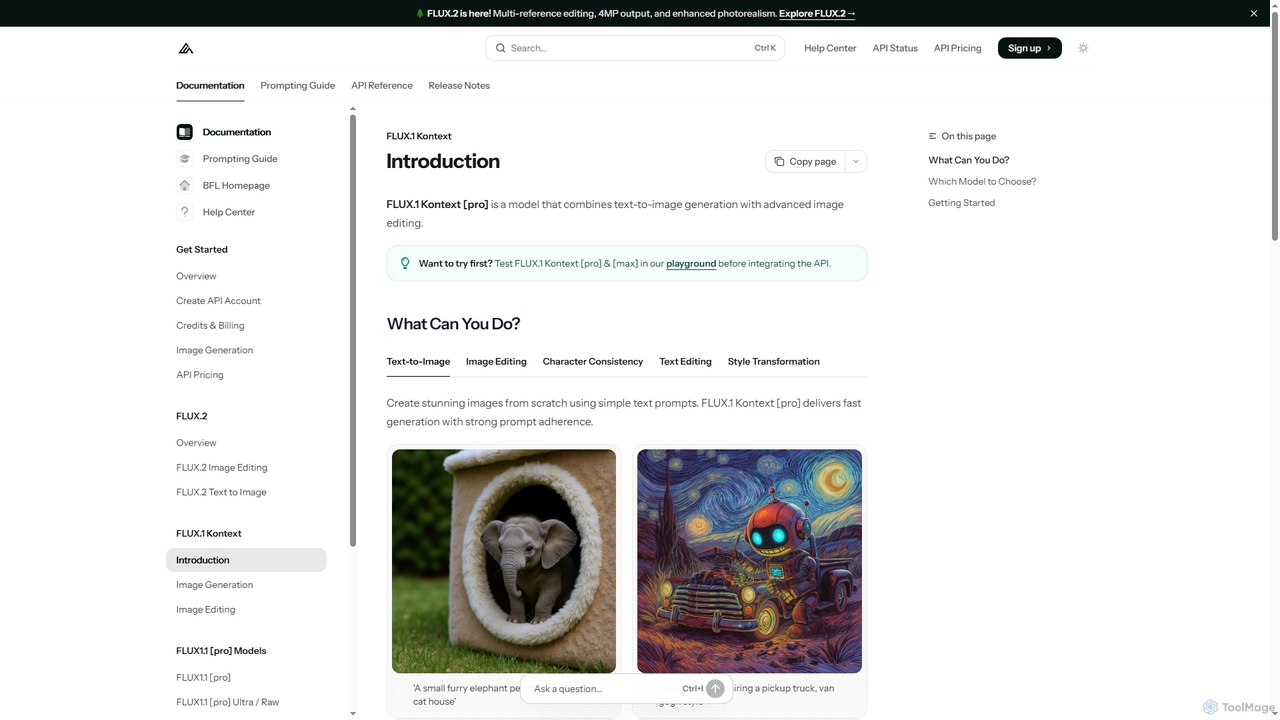Open Help Center link in header

pyautogui.click(x=830, y=48)
